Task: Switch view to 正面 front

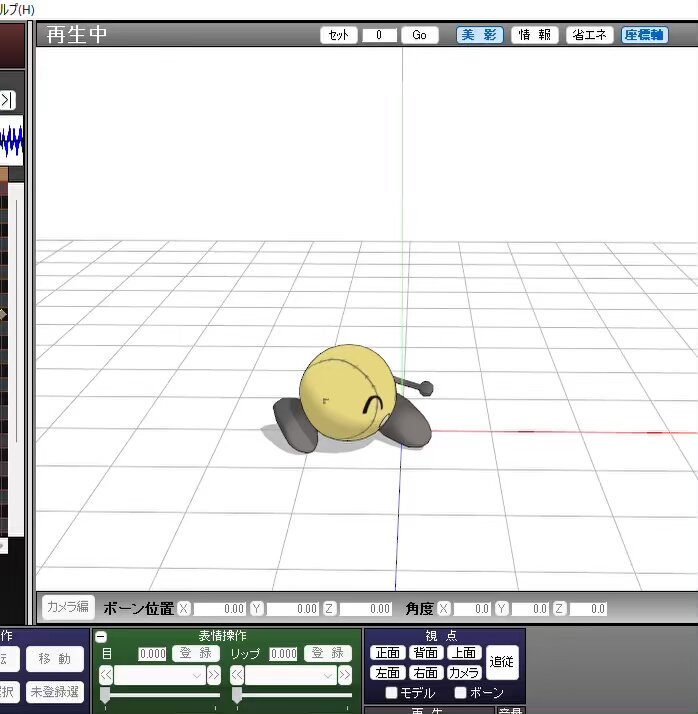Action: [387, 653]
